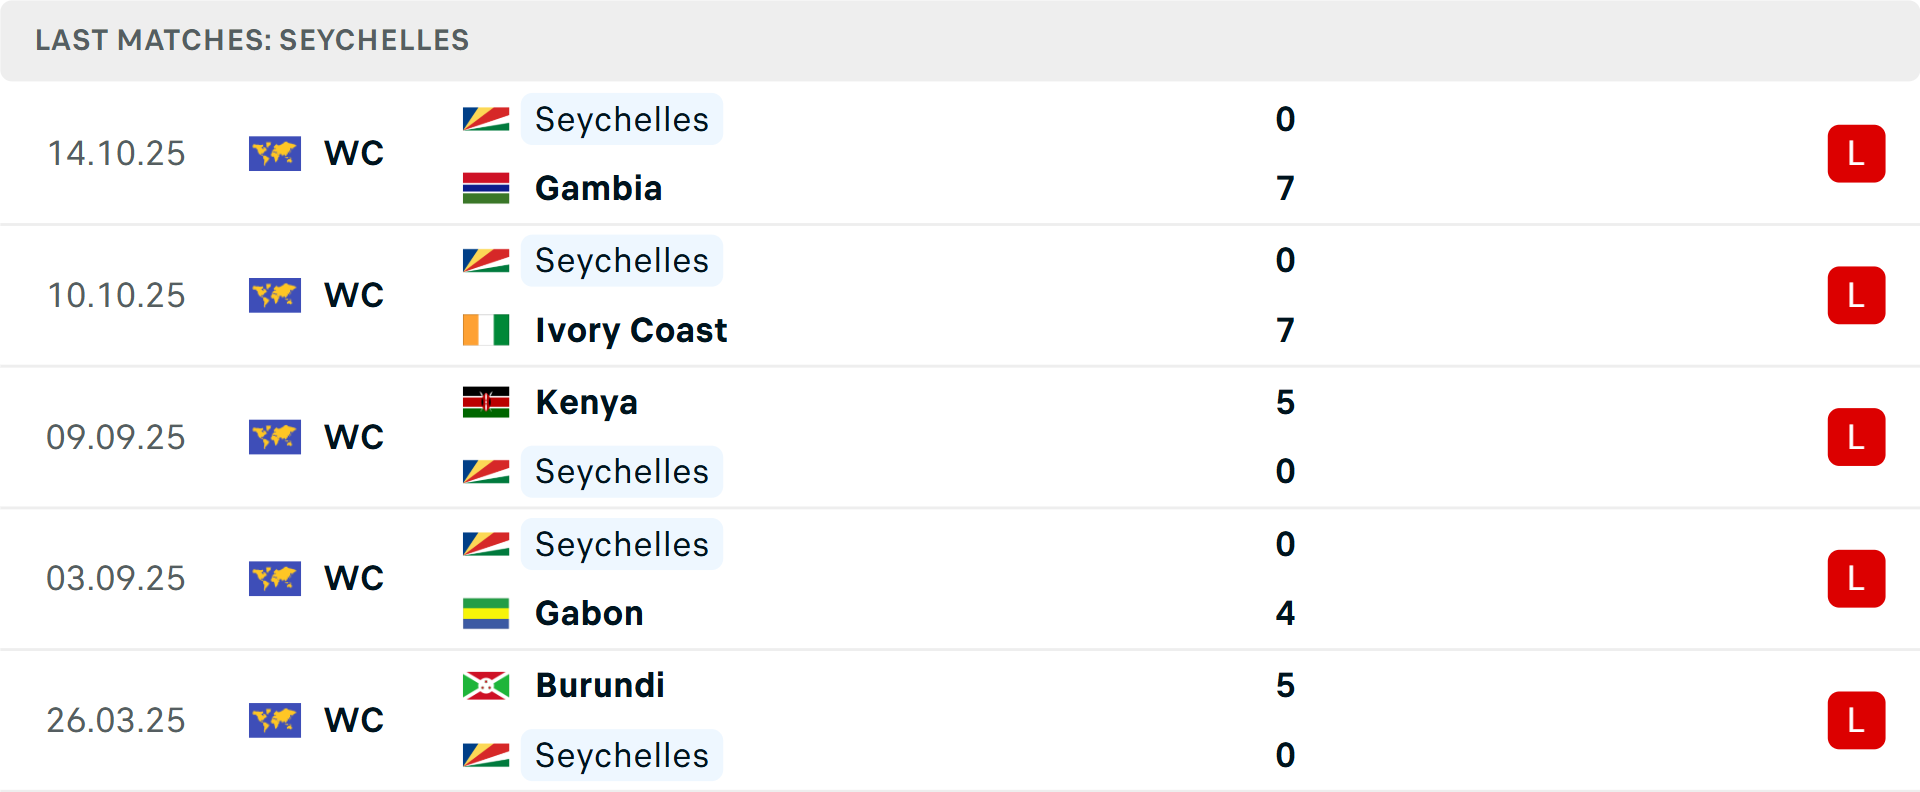Select the red L result badge for the Kenya game
This screenshot has width=1920, height=792.
1856,437
